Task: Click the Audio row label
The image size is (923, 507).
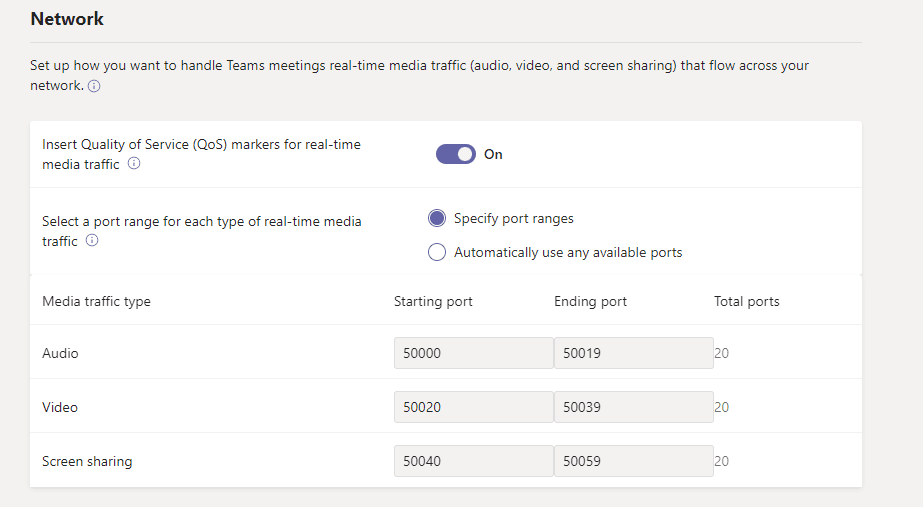Action: [x=60, y=353]
